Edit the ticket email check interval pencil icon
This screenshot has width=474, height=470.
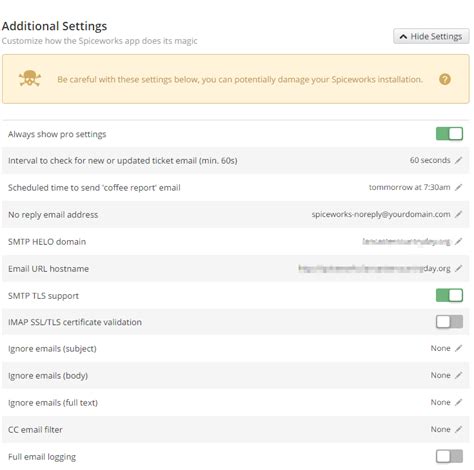pos(459,160)
